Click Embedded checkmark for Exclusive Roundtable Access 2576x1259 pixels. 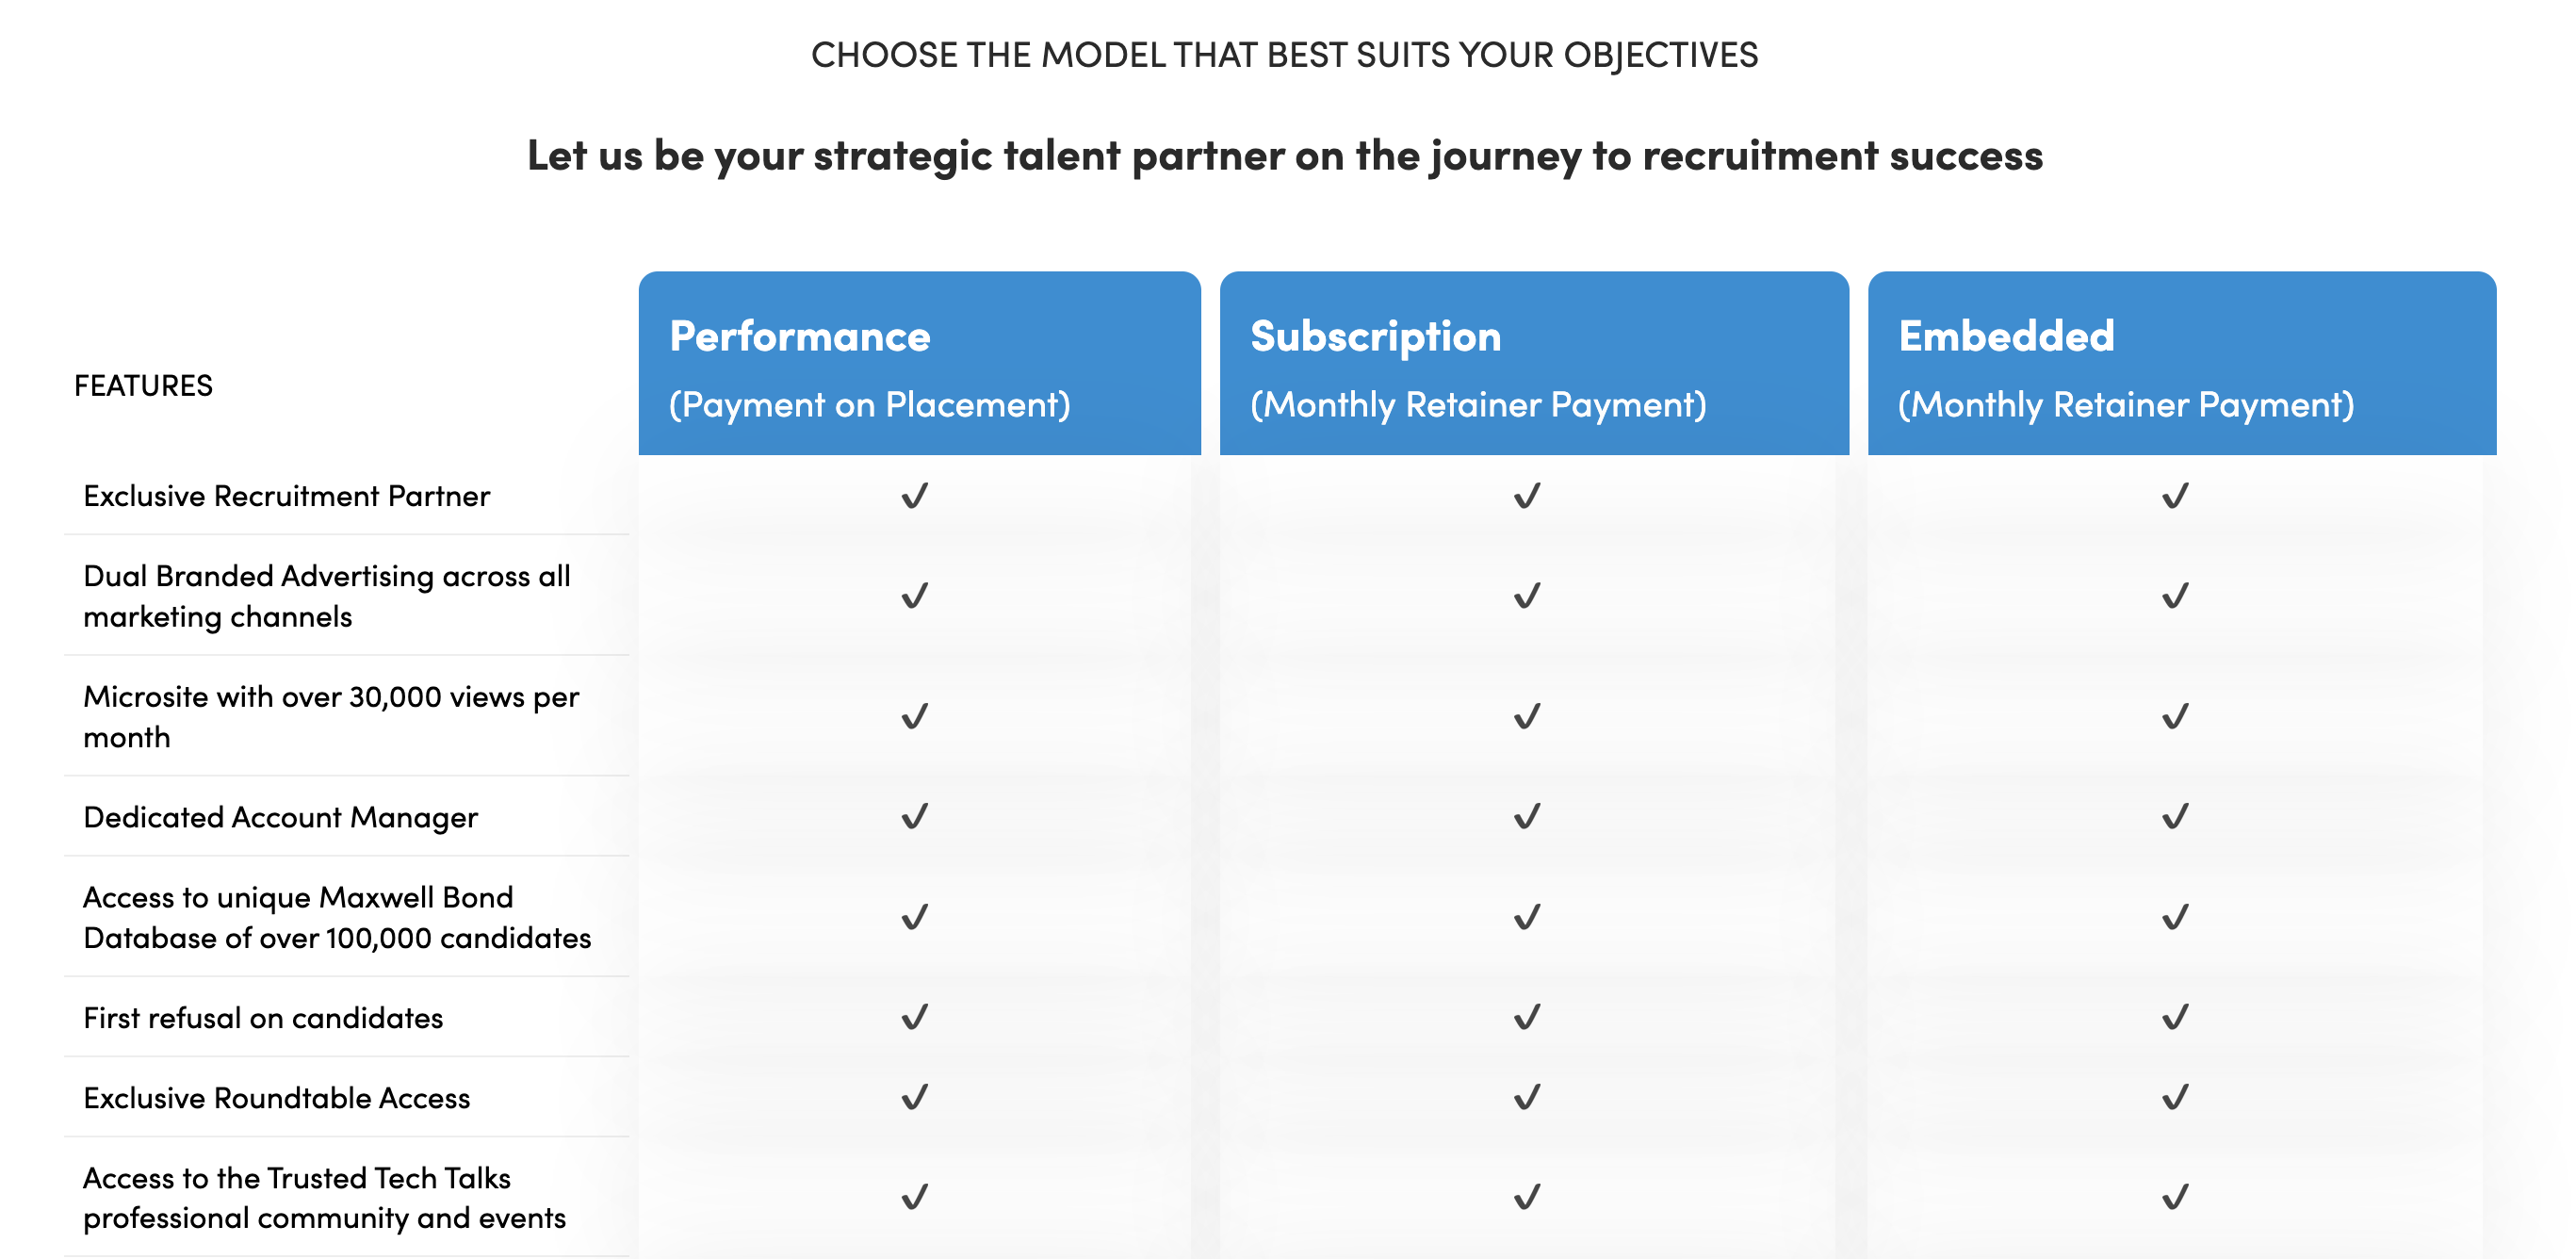tap(2175, 1098)
